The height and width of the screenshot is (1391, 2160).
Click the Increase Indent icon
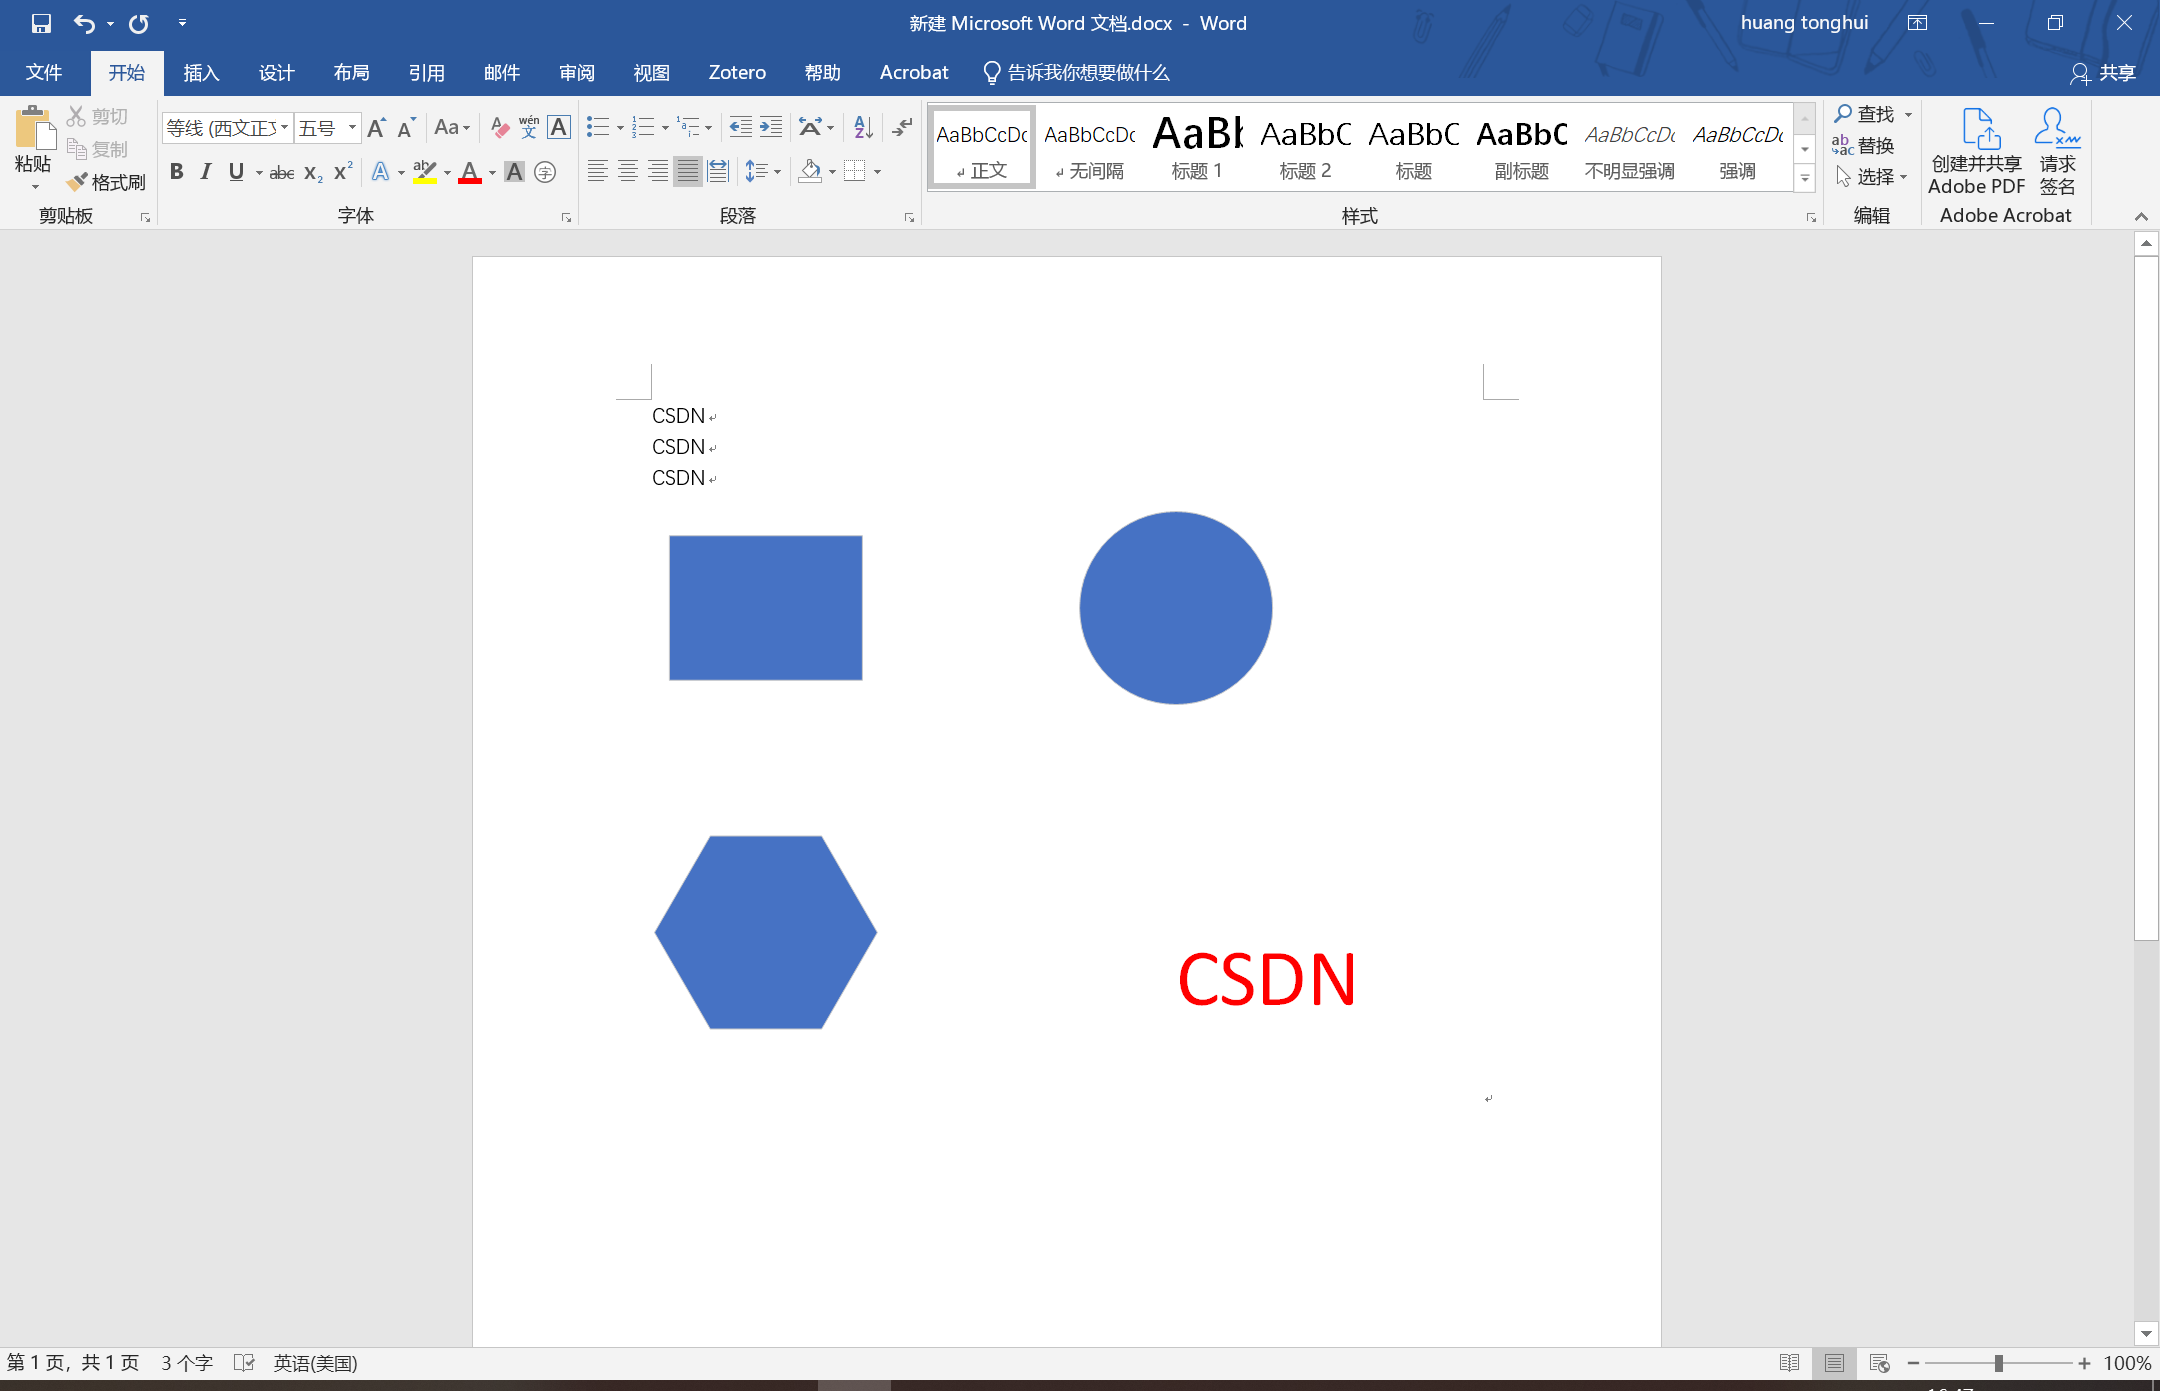point(771,127)
